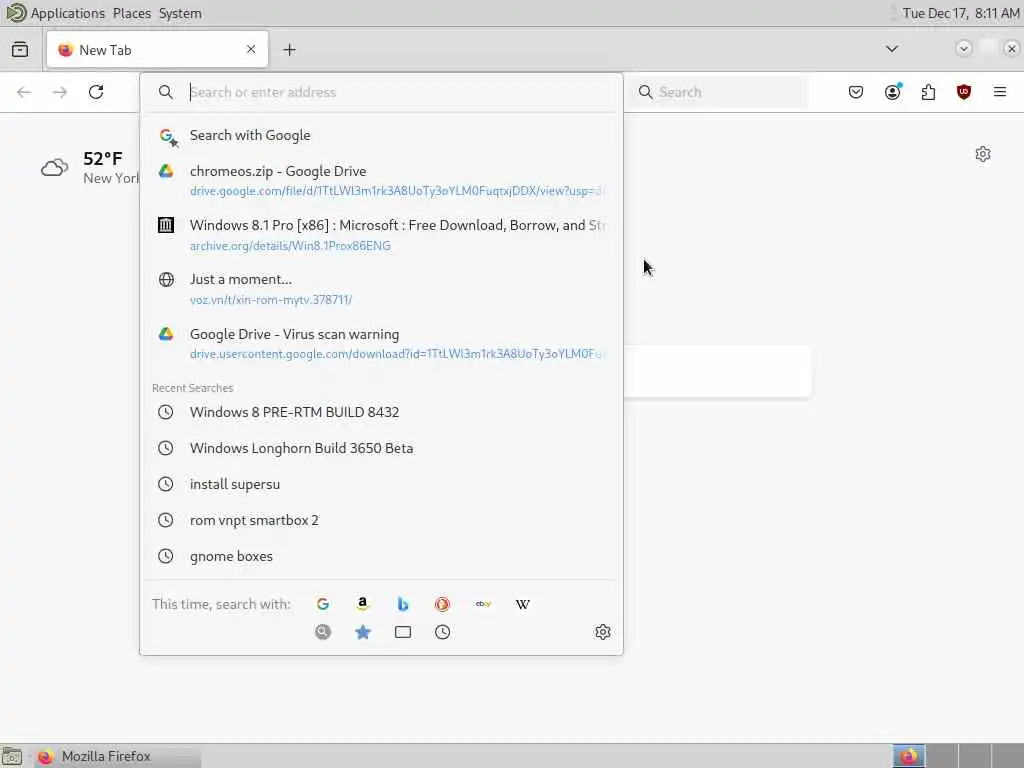Image resolution: width=1024 pixels, height=768 pixels.
Task: Open the Firefox hamburger menu
Action: (999, 92)
